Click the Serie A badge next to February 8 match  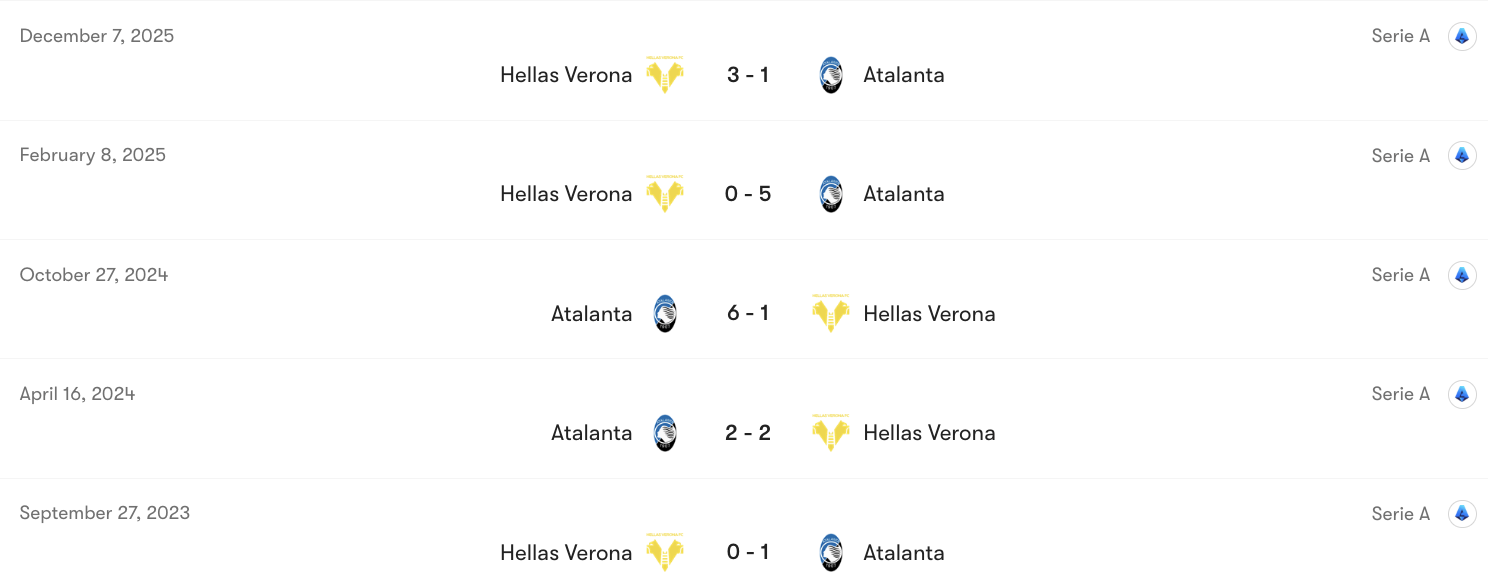pos(1461,155)
